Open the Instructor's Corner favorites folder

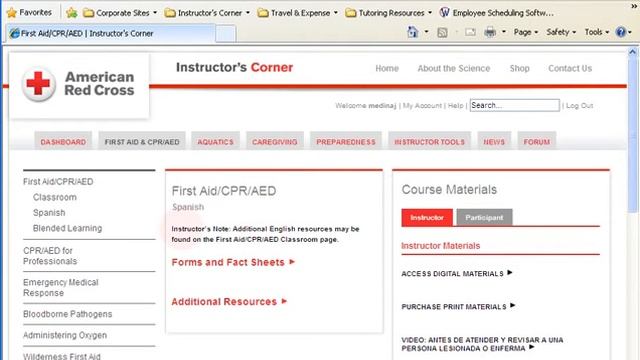[x=207, y=13]
